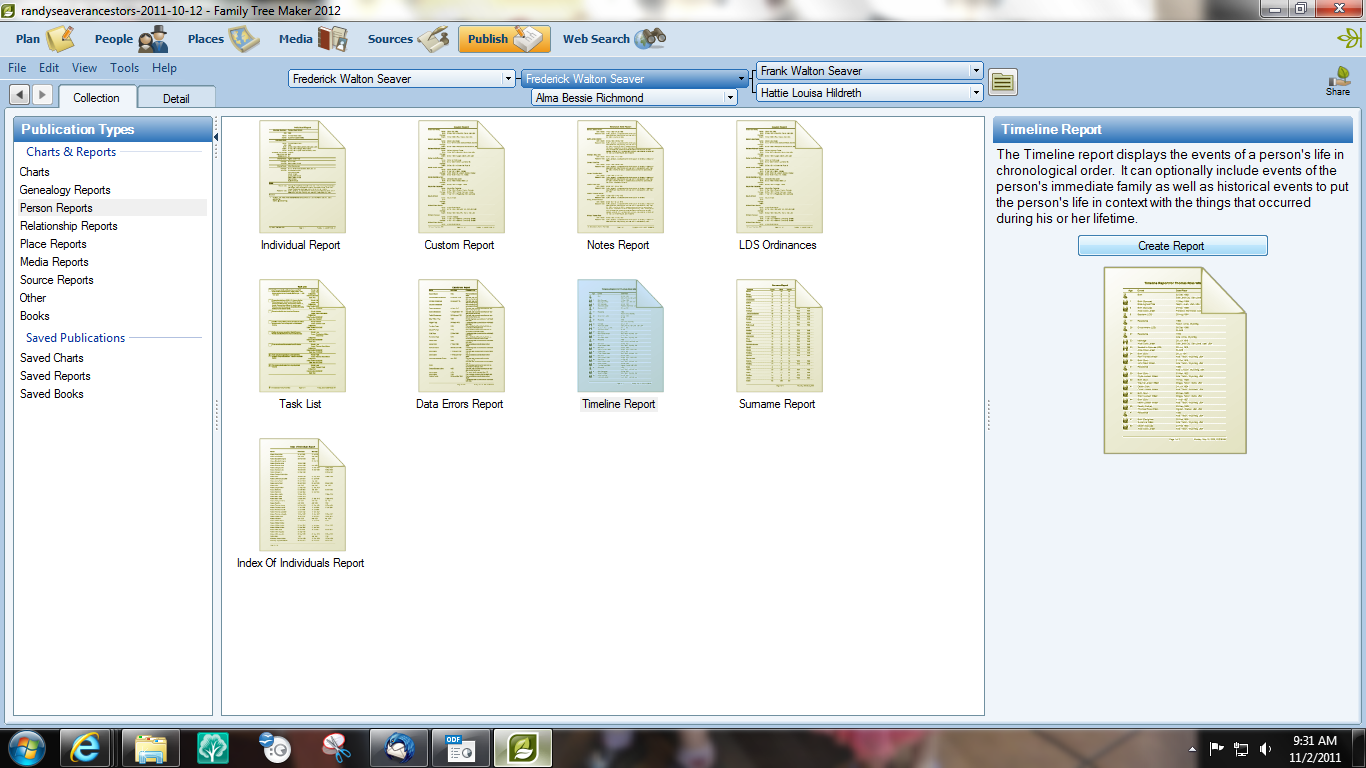Open the Media workspace
Screen dimensions: 1366x768
pyautogui.click(x=313, y=39)
